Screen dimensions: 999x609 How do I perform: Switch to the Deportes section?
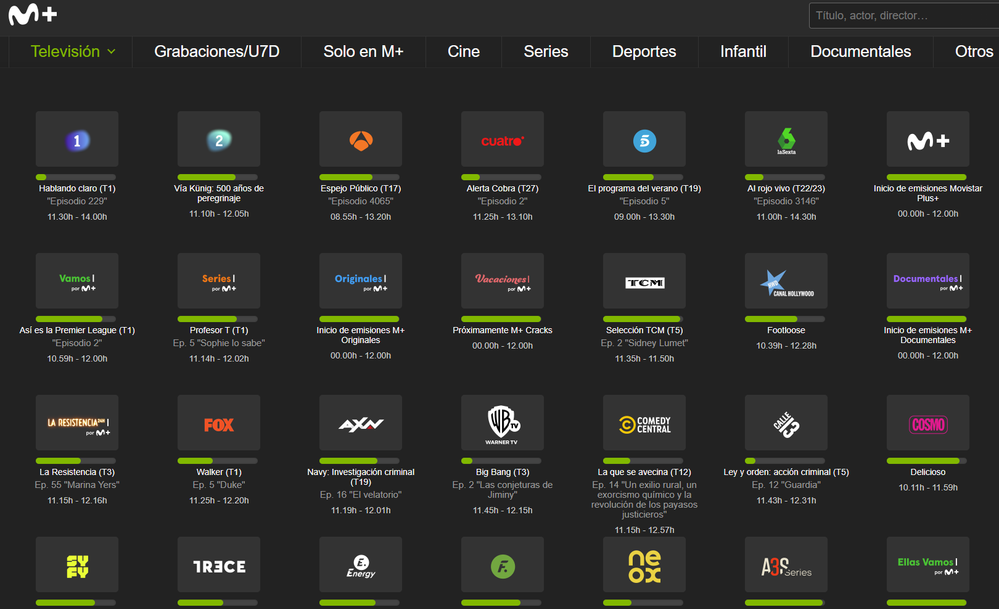pos(644,51)
